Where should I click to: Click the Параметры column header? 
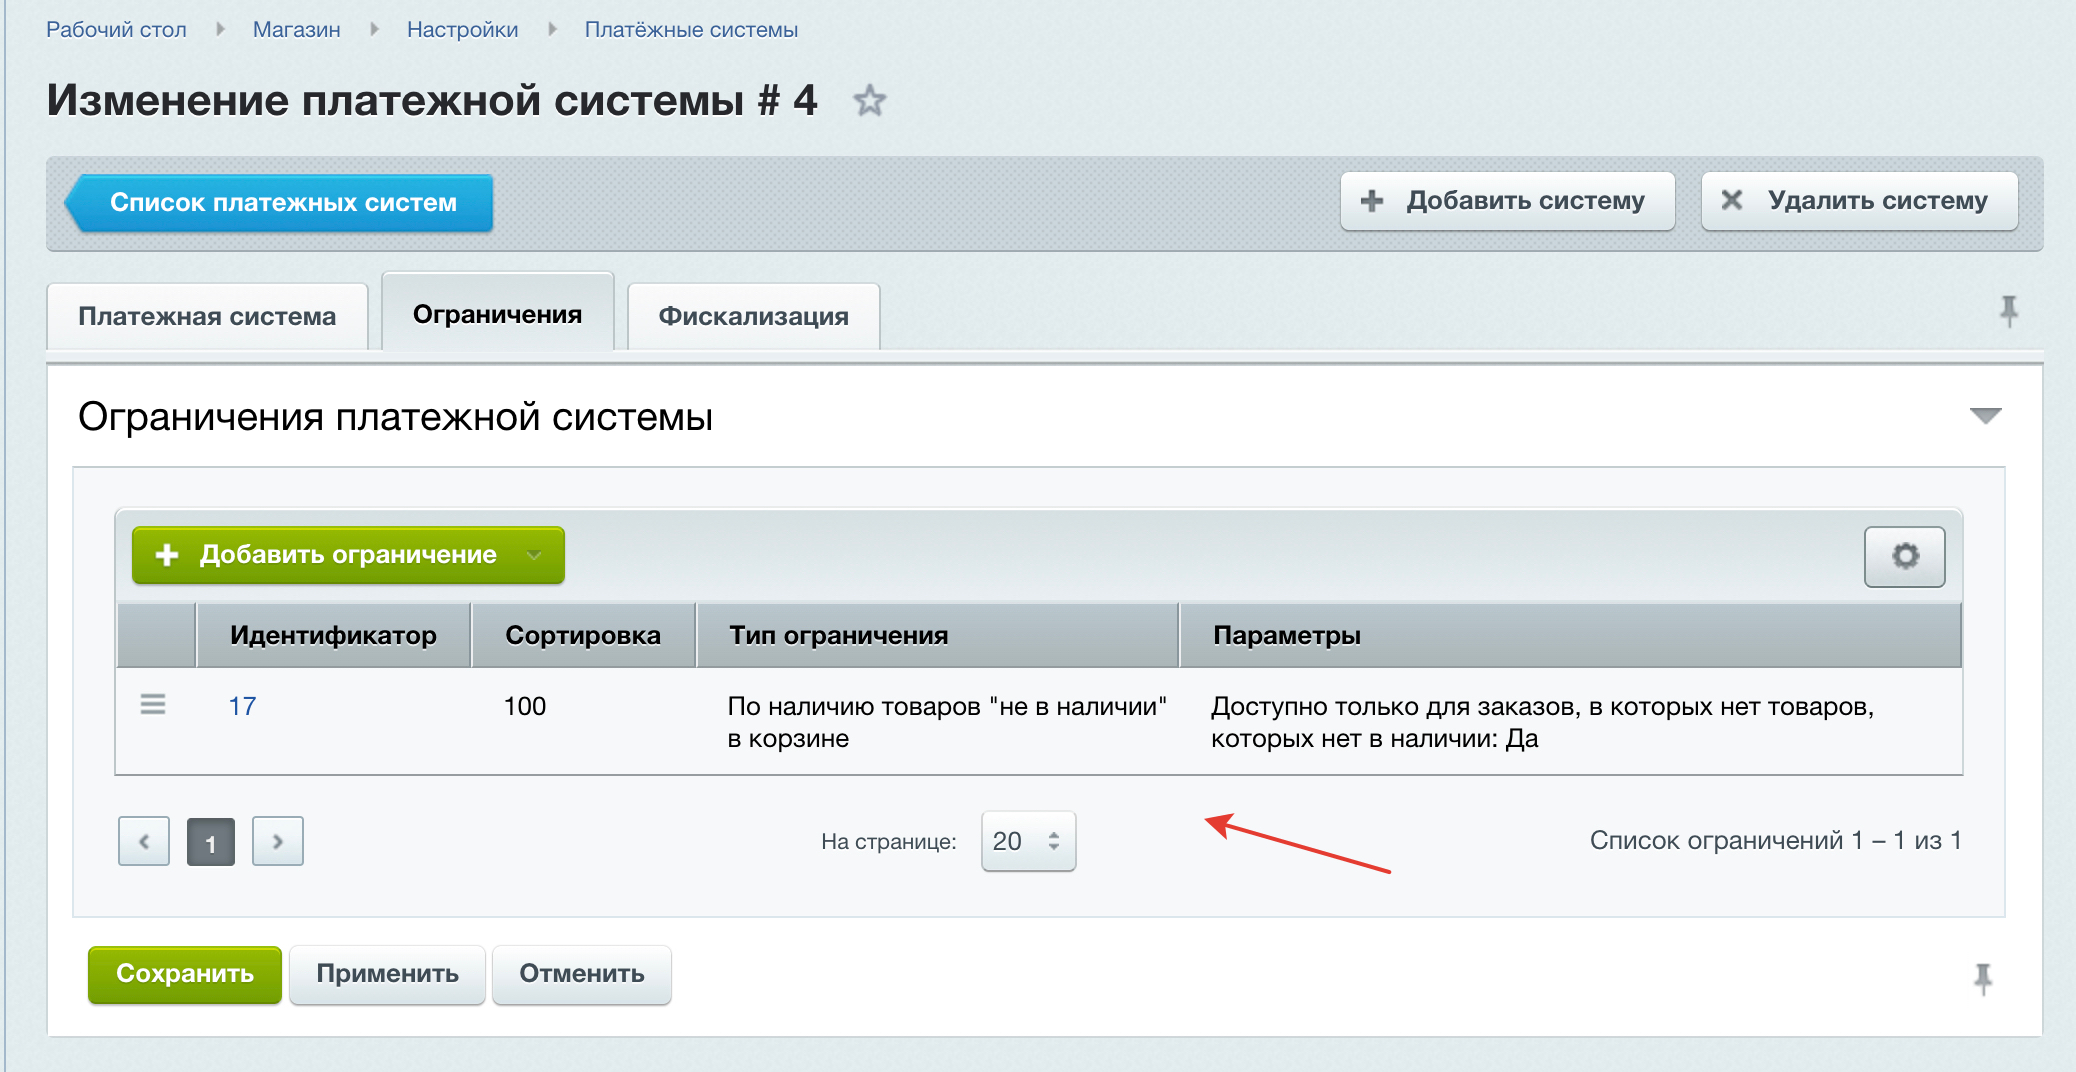point(1570,635)
